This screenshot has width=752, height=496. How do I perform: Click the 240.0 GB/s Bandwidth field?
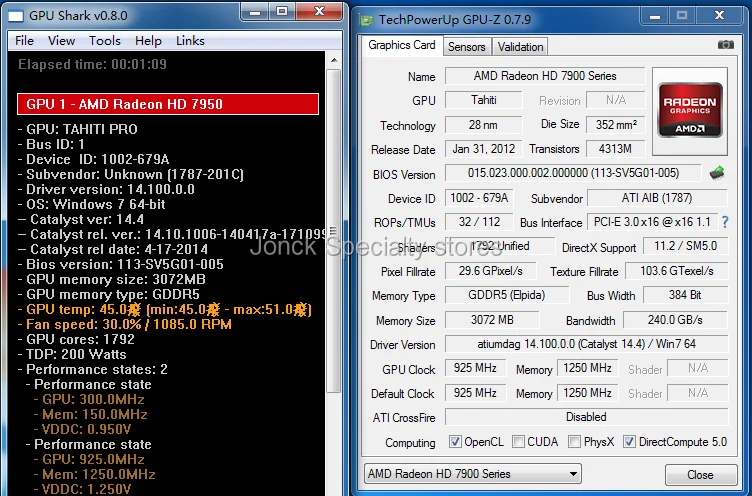[675, 320]
